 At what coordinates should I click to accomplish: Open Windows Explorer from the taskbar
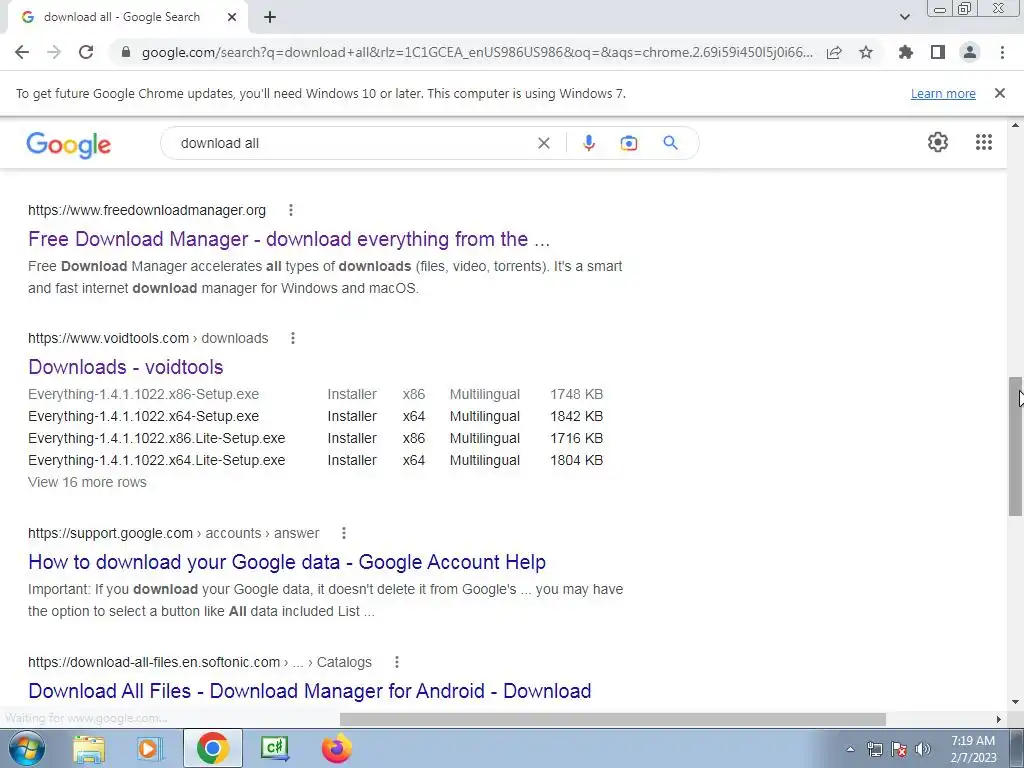point(89,748)
